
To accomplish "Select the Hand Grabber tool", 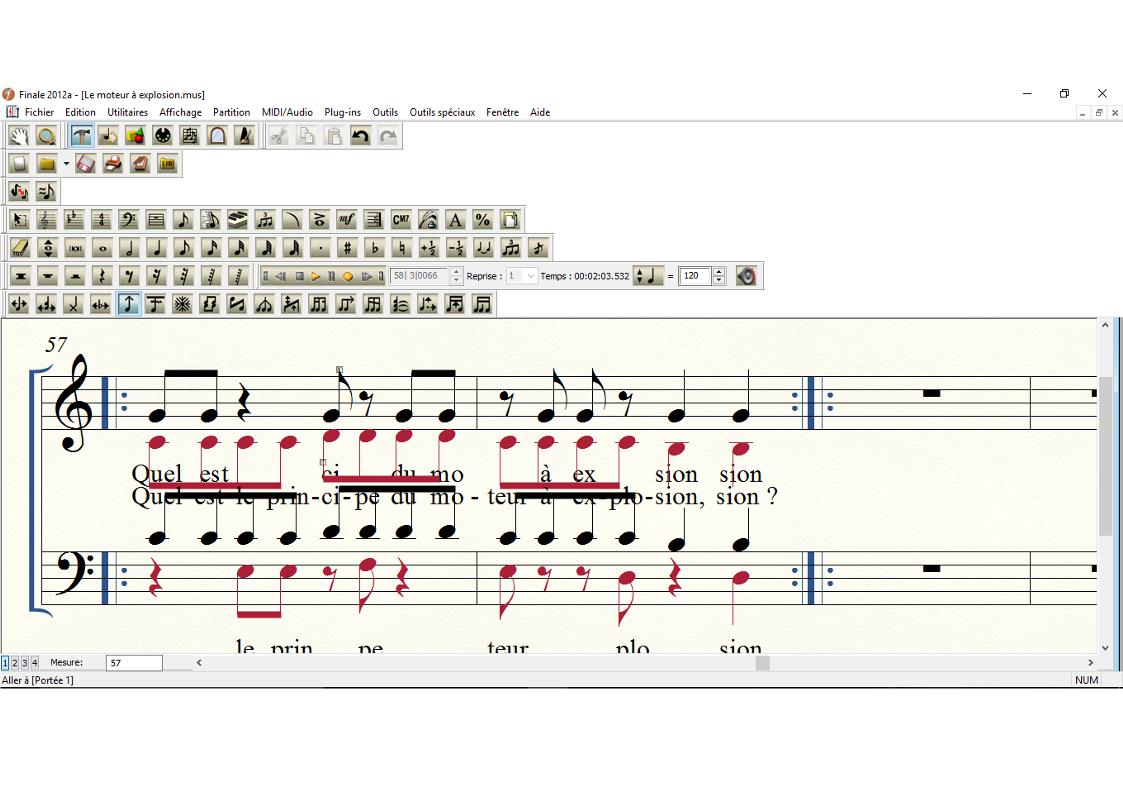I will pos(19,136).
